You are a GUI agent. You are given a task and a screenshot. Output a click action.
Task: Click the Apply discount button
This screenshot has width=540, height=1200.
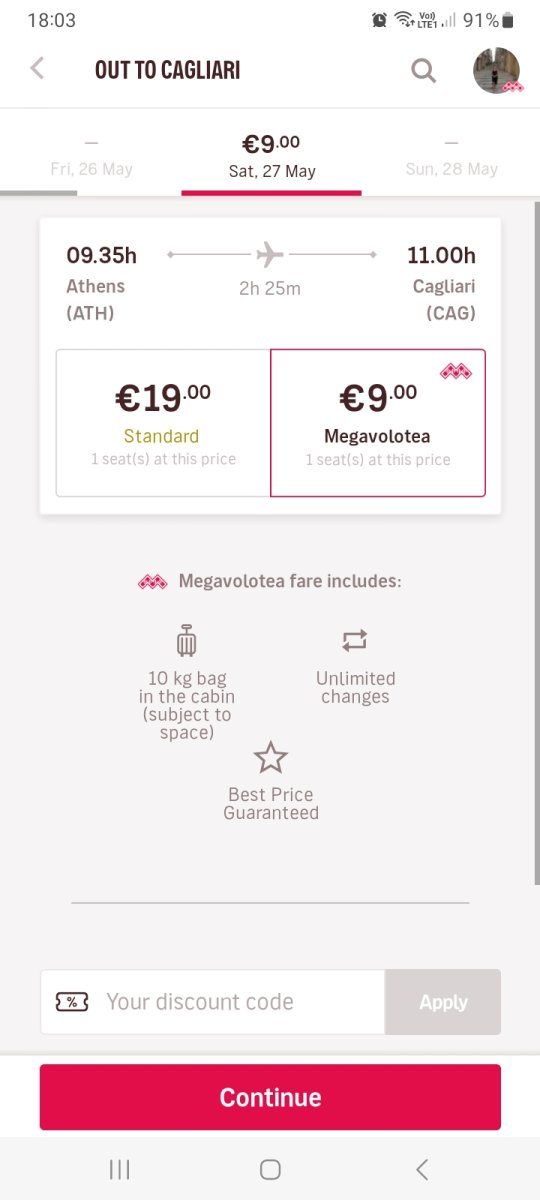coord(443,1002)
